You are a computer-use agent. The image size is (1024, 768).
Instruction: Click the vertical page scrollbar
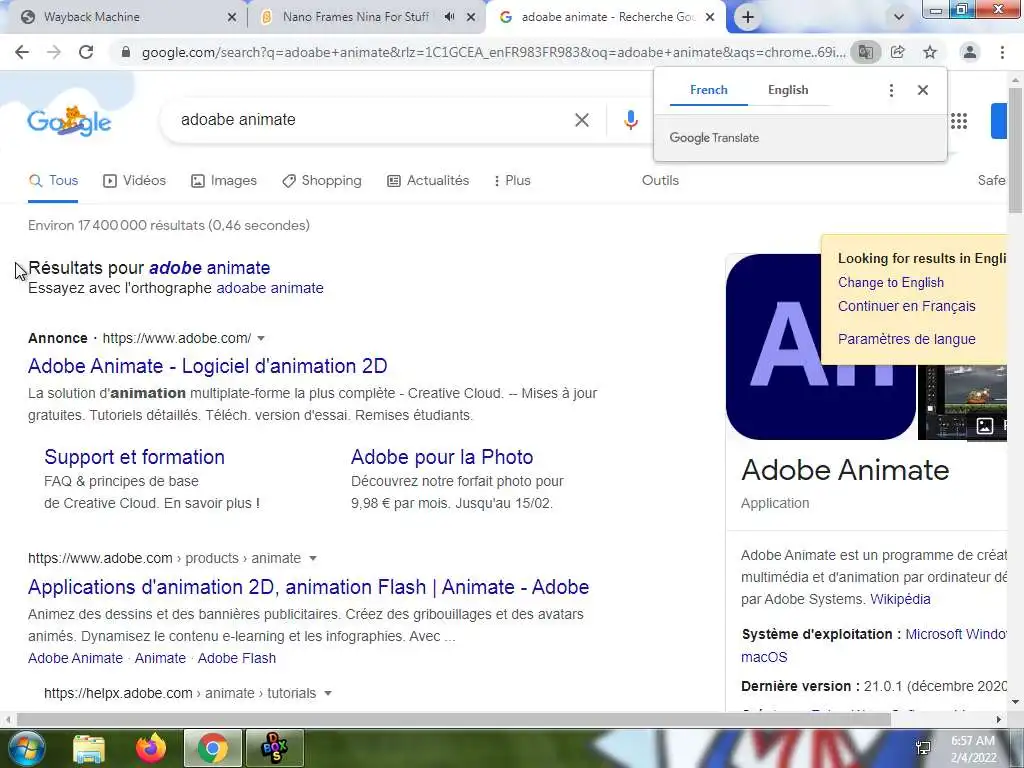pos(1016,150)
